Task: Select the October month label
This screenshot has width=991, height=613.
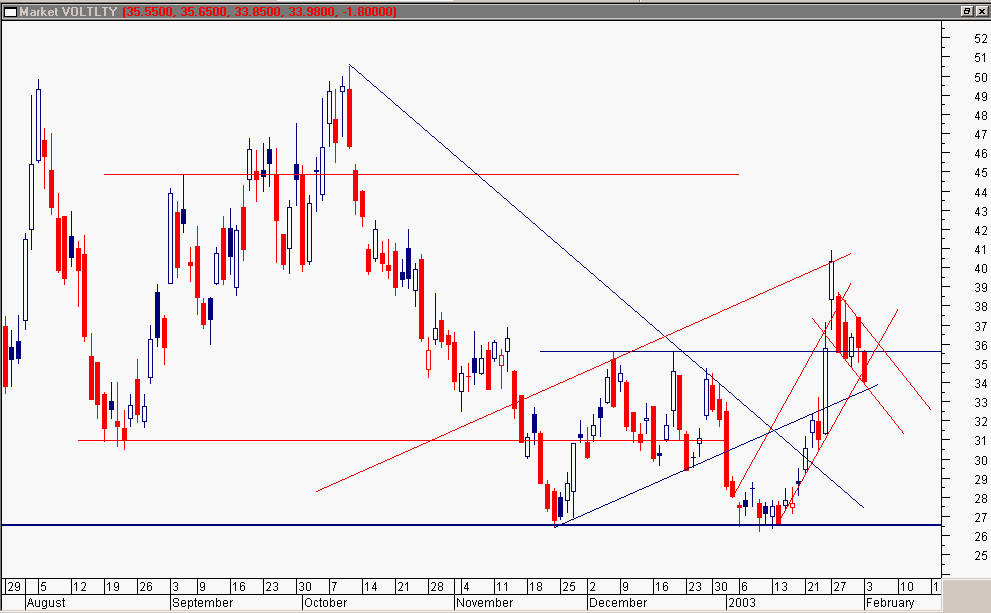Action: coord(325,603)
